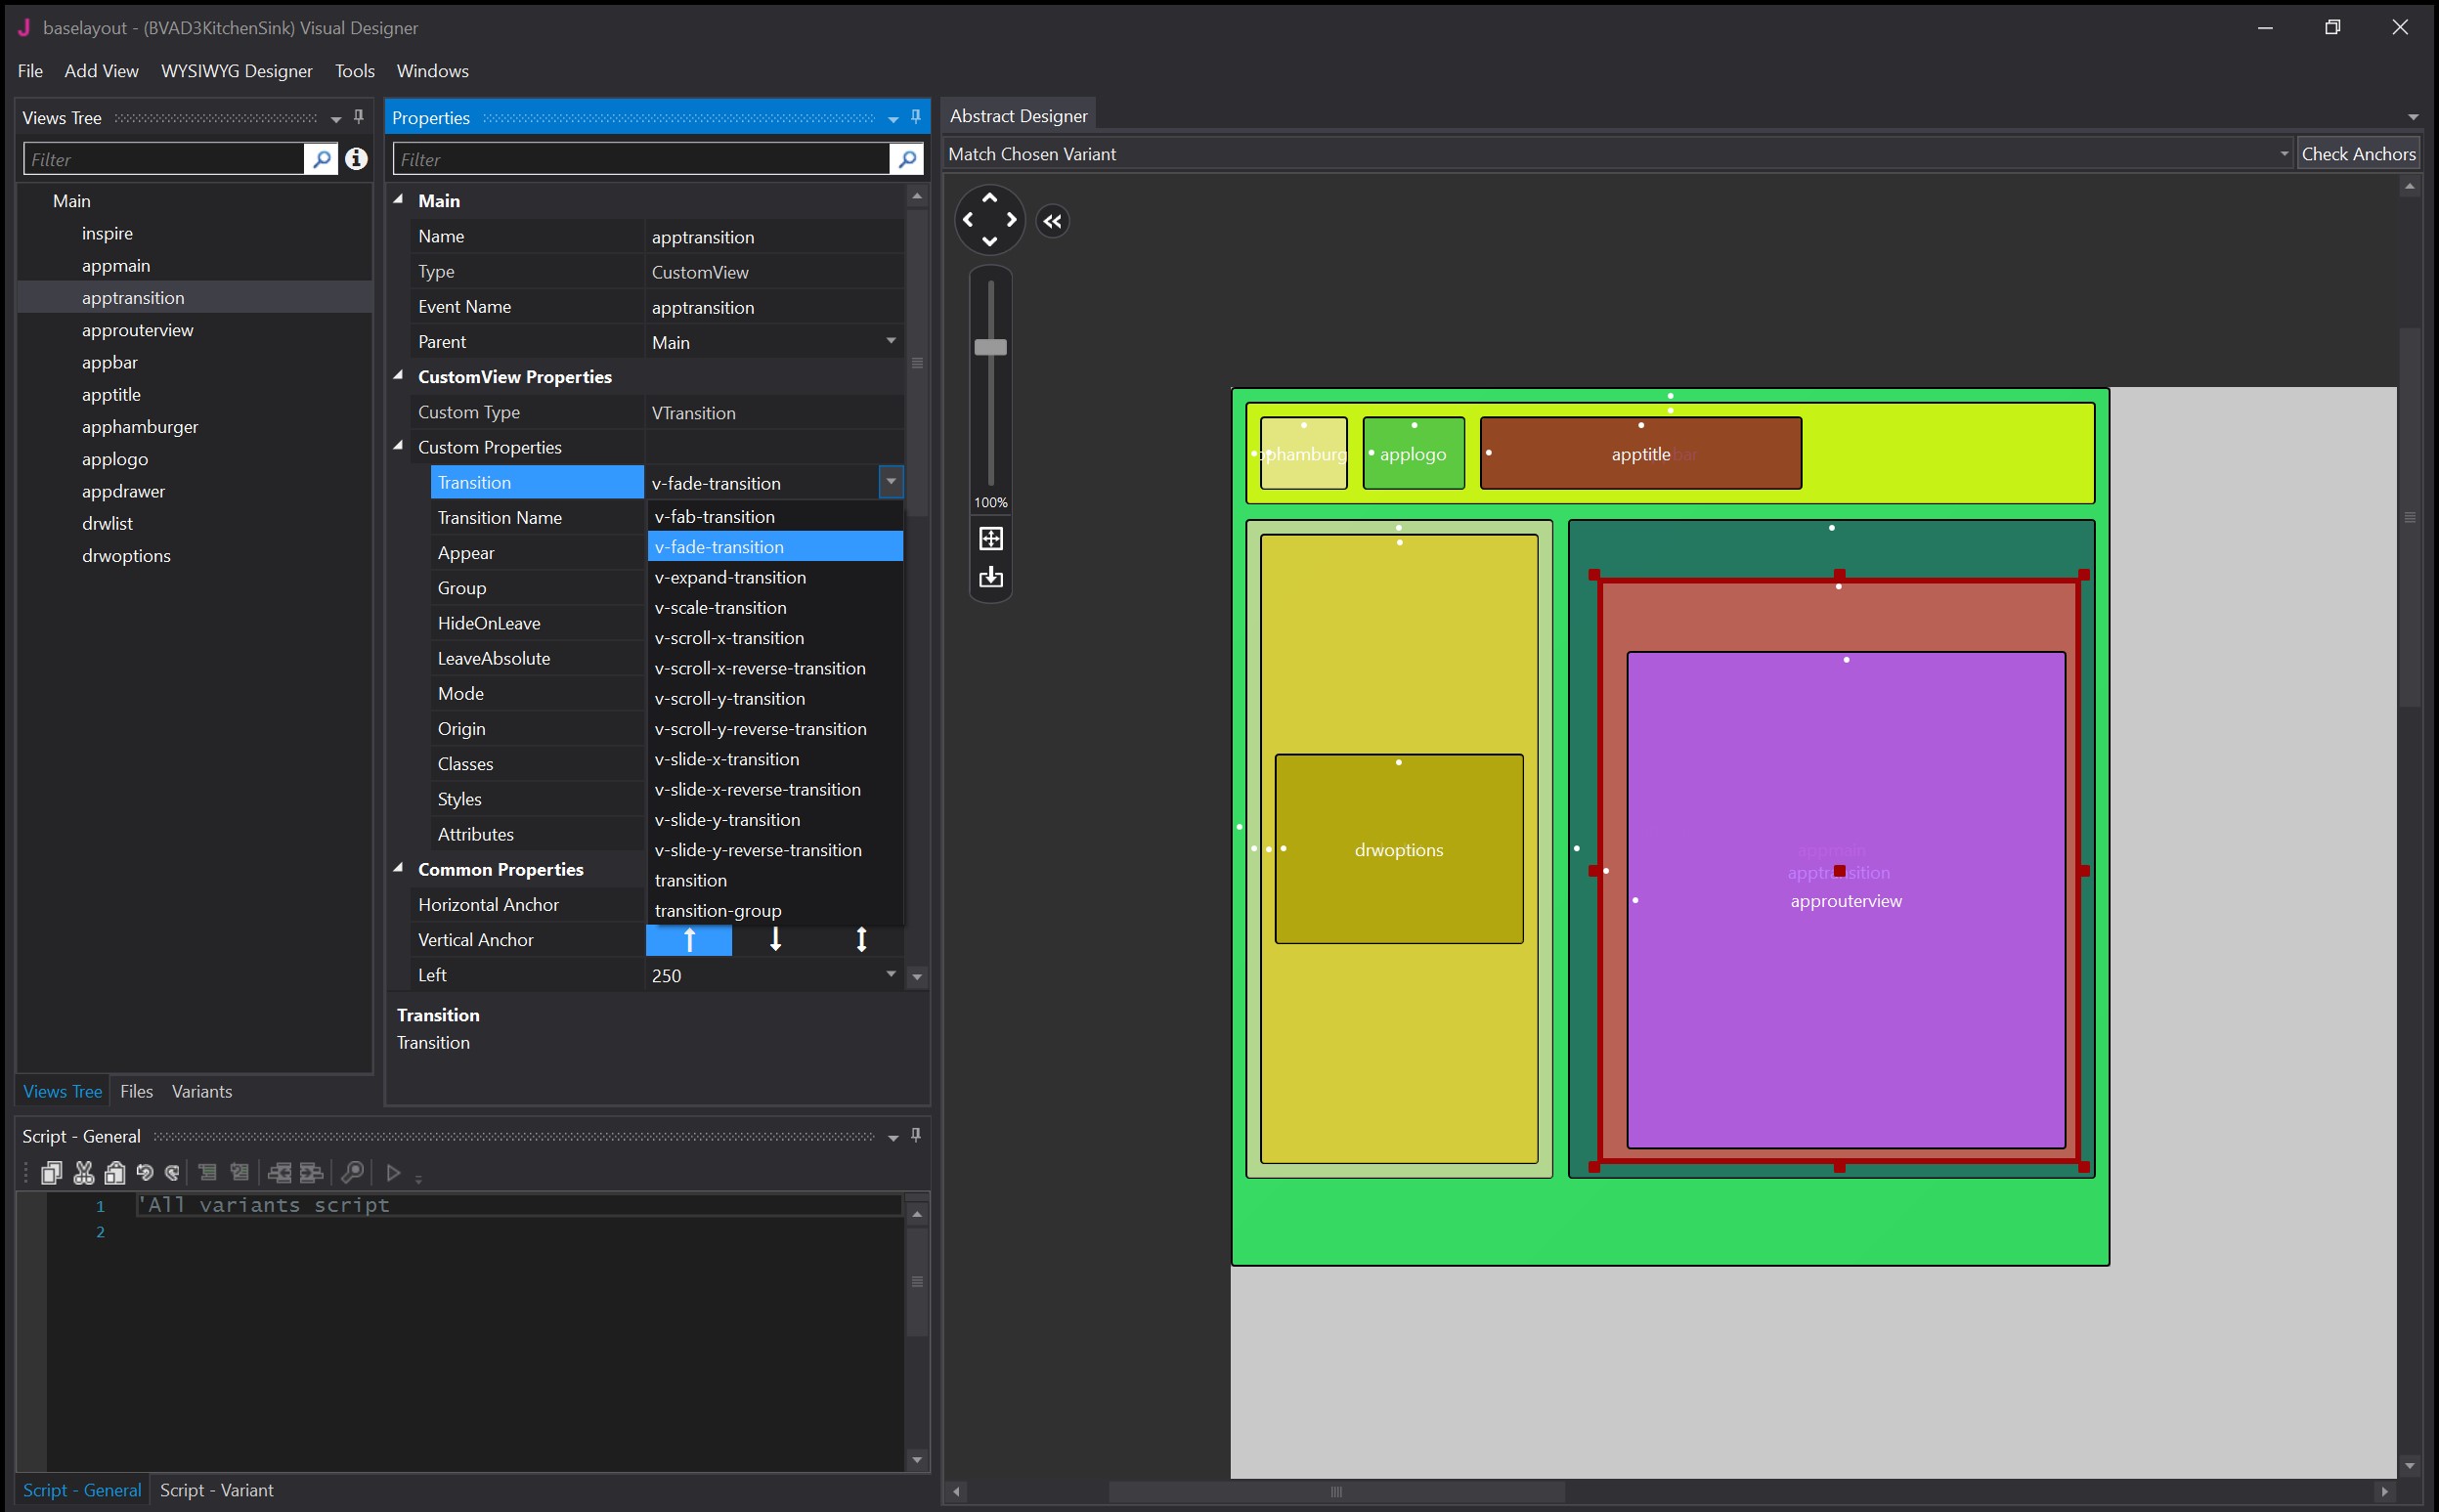
Task: Select the bottom vertical anchor option
Action: click(x=775, y=940)
